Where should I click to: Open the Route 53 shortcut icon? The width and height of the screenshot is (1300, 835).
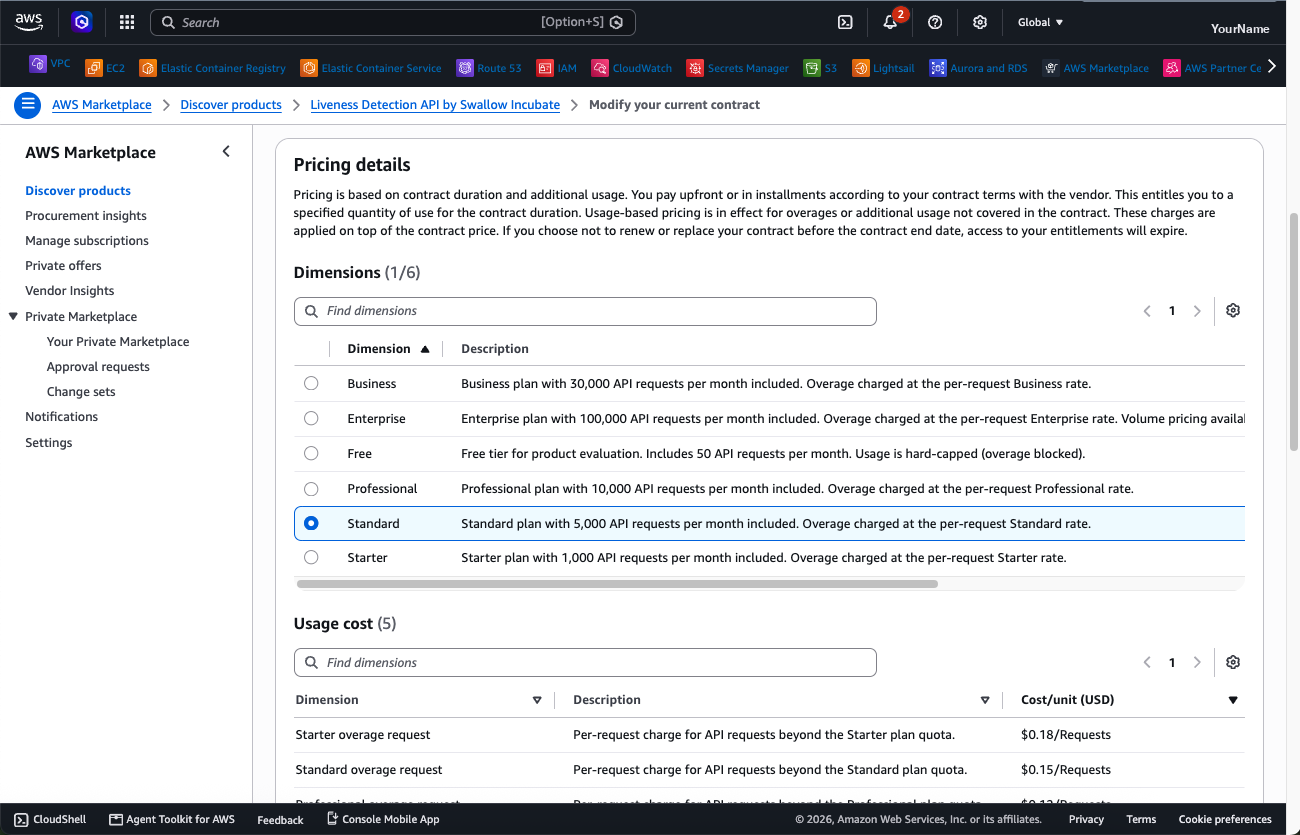[x=465, y=68]
